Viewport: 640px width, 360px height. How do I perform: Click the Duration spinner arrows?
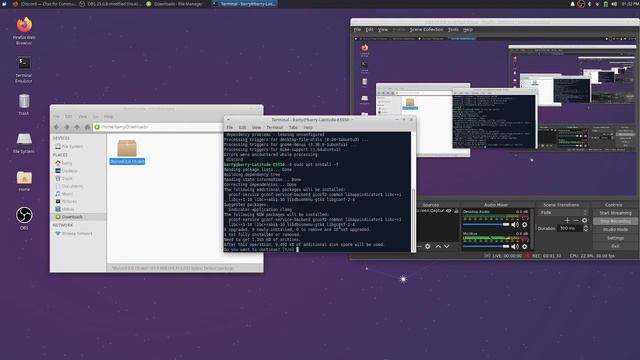pos(586,229)
